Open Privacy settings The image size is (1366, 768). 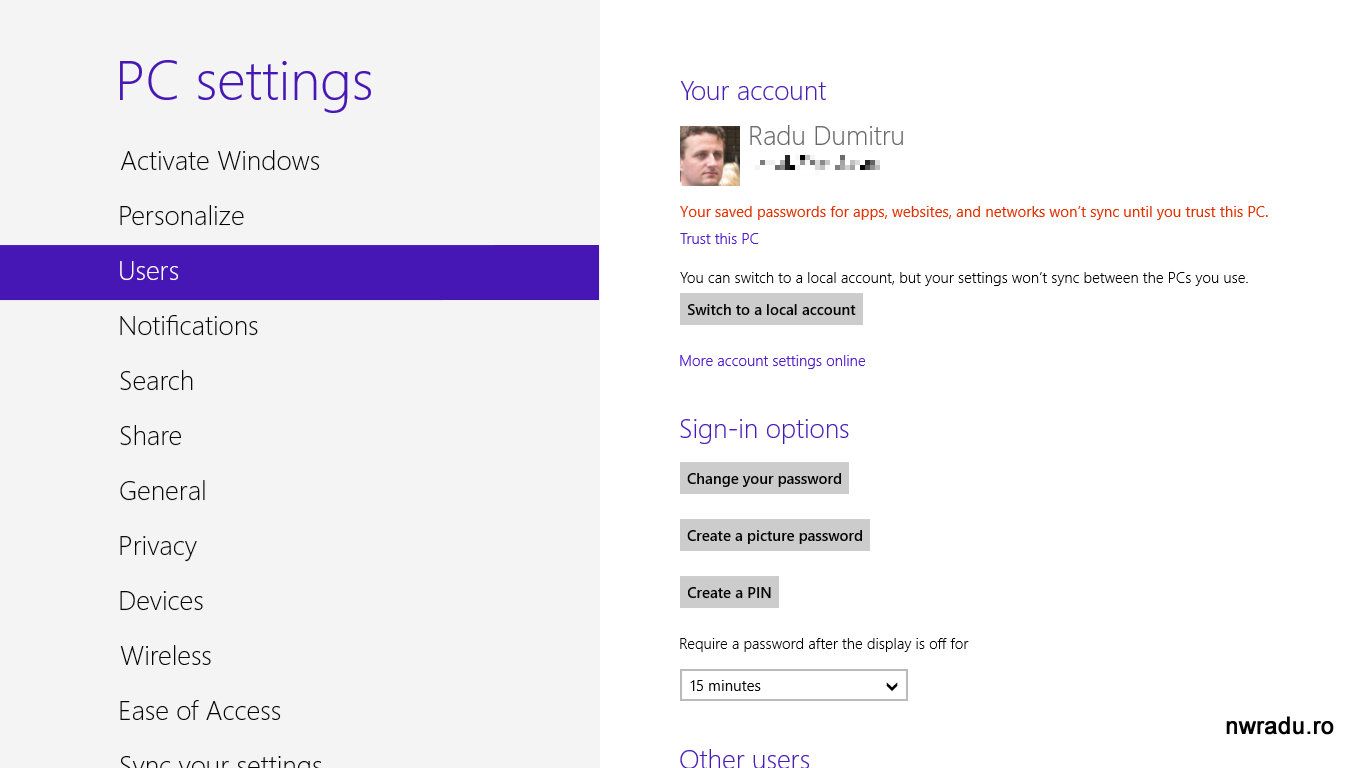(157, 546)
